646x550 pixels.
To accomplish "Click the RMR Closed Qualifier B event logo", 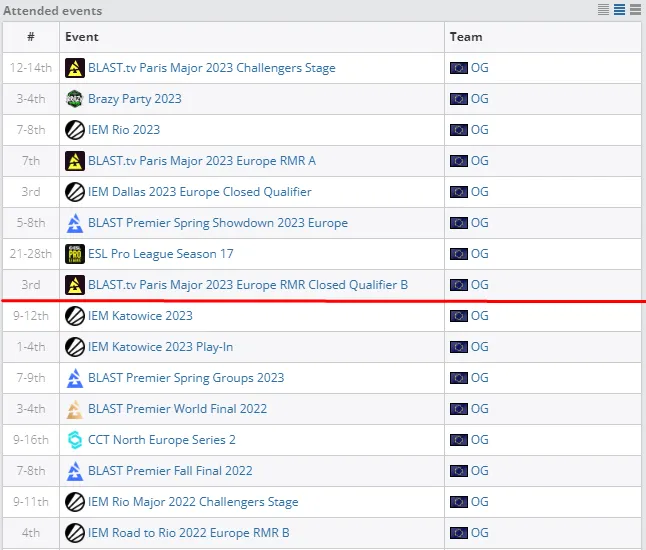I will click(x=75, y=285).
